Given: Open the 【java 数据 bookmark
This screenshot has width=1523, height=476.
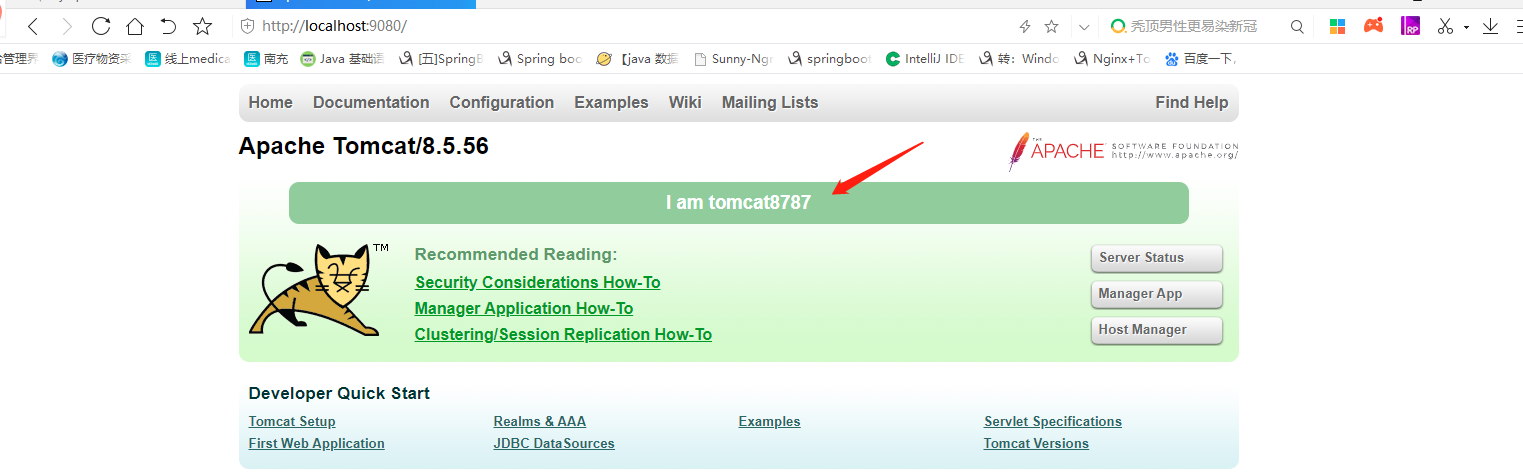Looking at the screenshot, I should tap(637, 59).
